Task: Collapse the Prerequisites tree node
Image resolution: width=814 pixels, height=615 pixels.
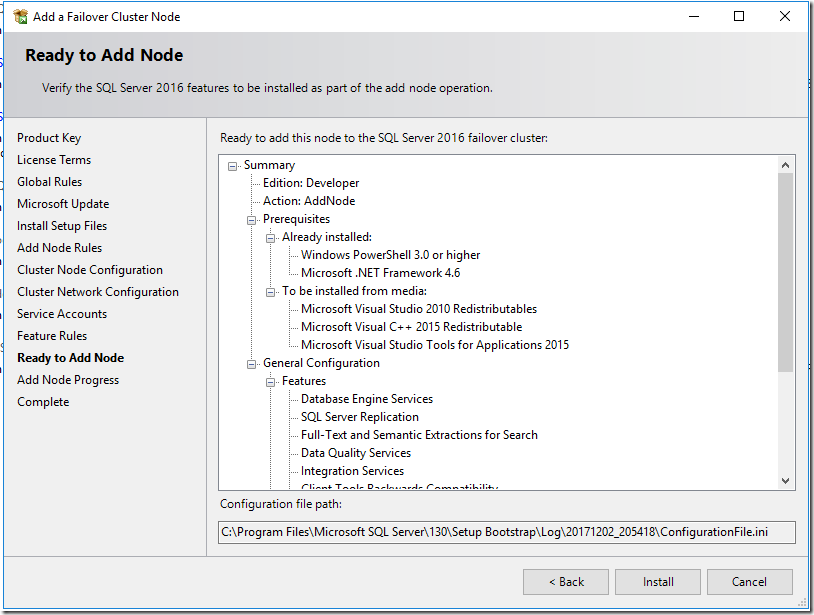Action: [x=252, y=220]
